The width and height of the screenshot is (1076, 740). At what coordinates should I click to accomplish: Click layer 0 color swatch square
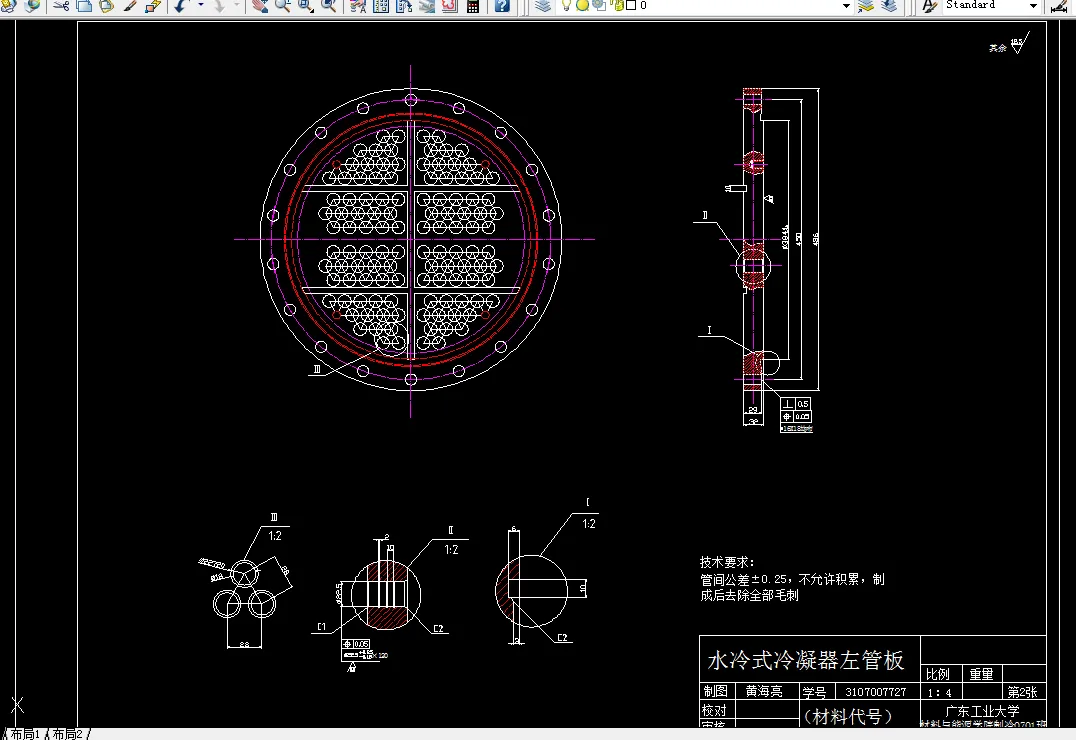click(x=631, y=5)
